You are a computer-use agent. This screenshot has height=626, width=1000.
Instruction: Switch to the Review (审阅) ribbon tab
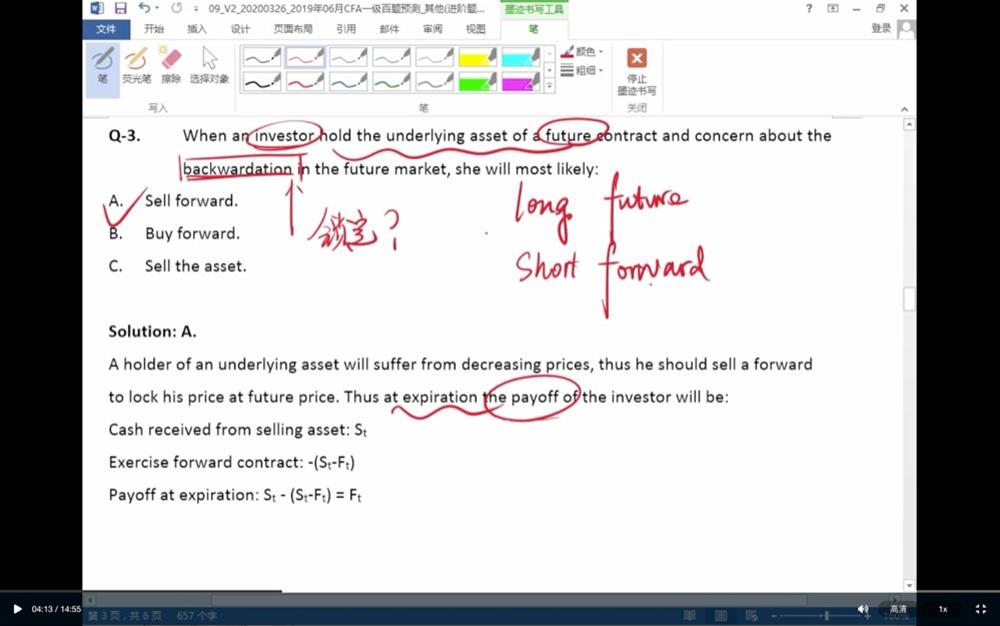click(x=433, y=29)
